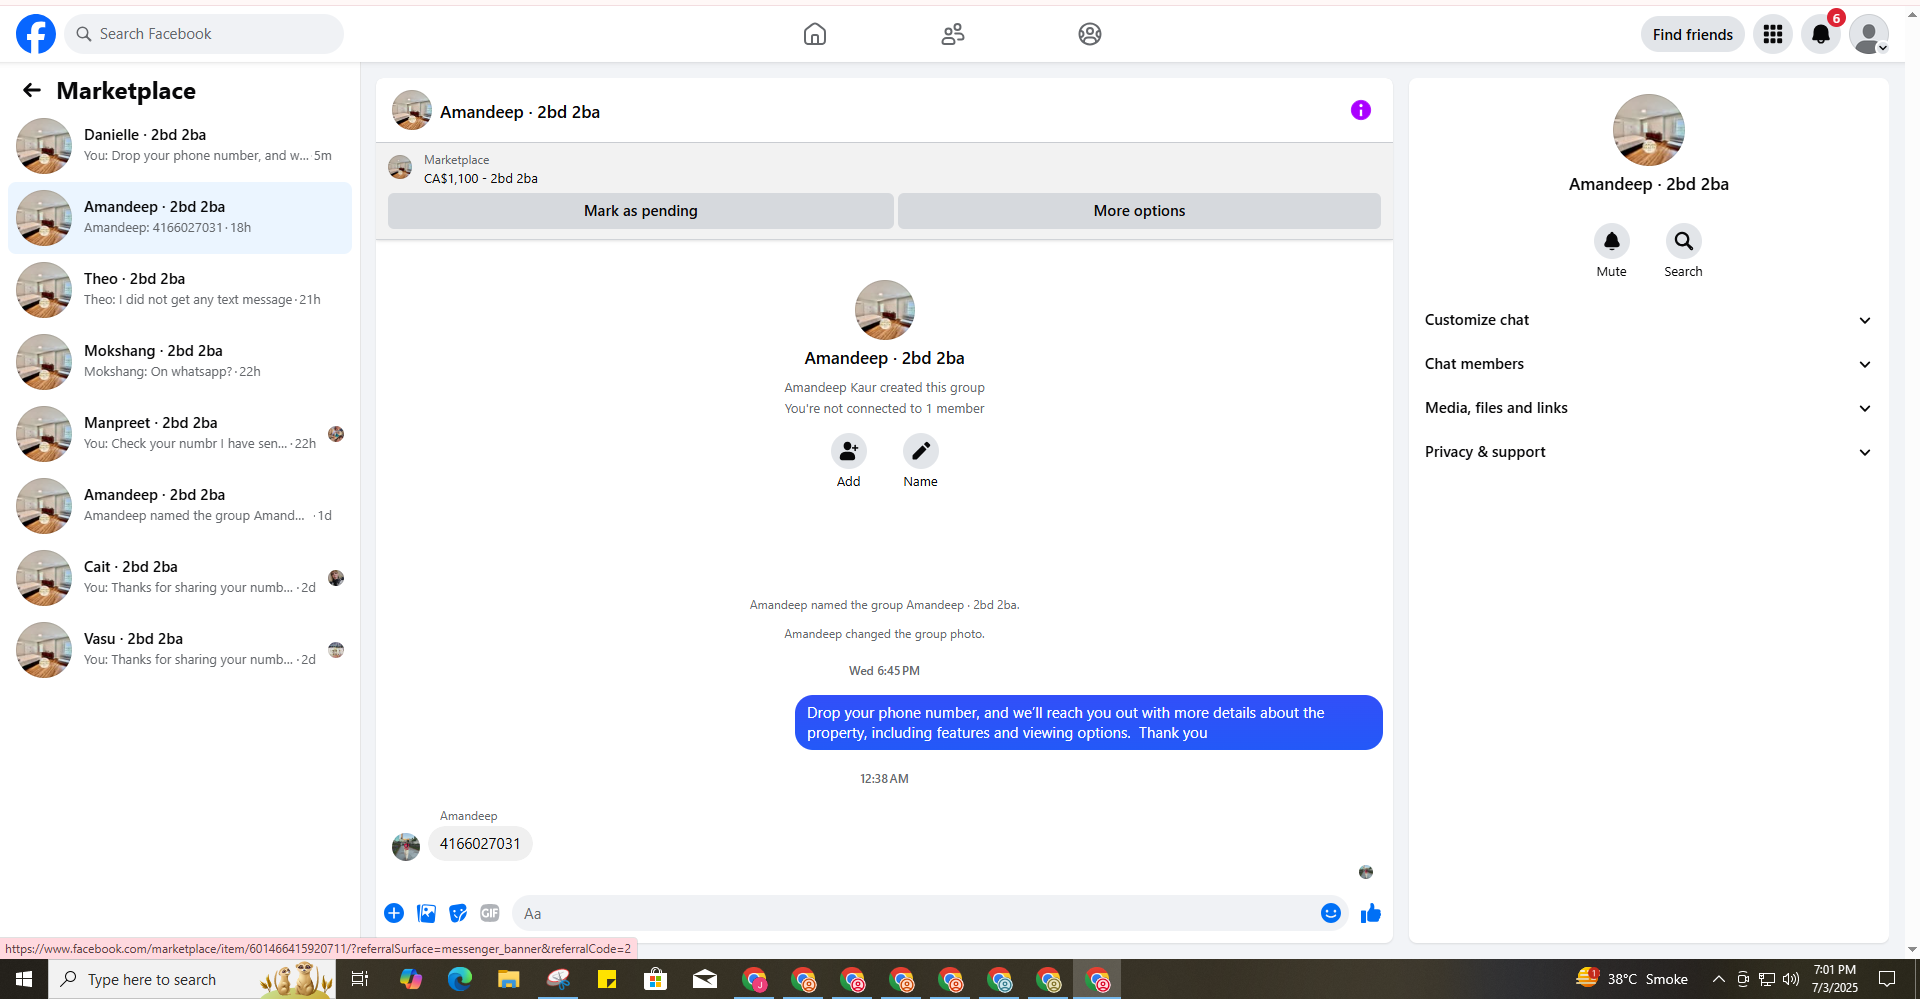Expand the Privacy & support section
Screen dimensions: 1920x999
coord(1649,452)
